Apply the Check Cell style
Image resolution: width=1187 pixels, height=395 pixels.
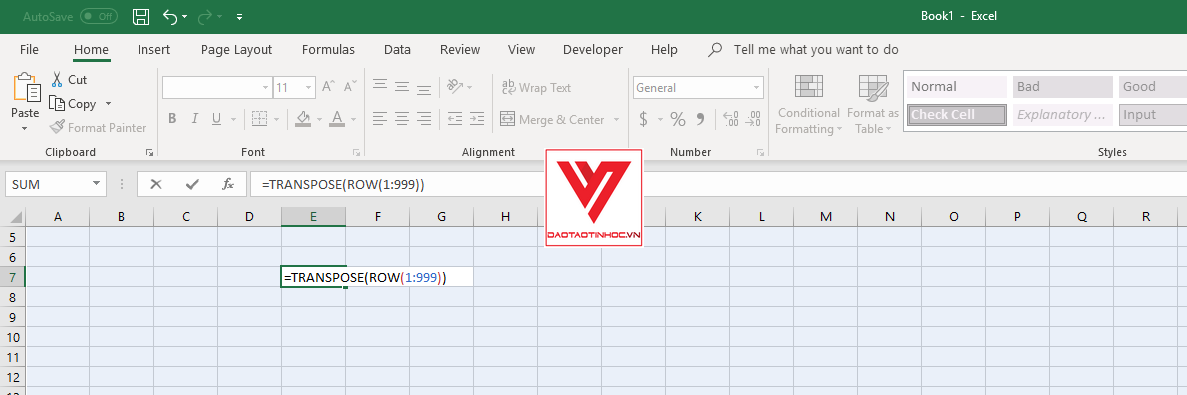pos(957,115)
